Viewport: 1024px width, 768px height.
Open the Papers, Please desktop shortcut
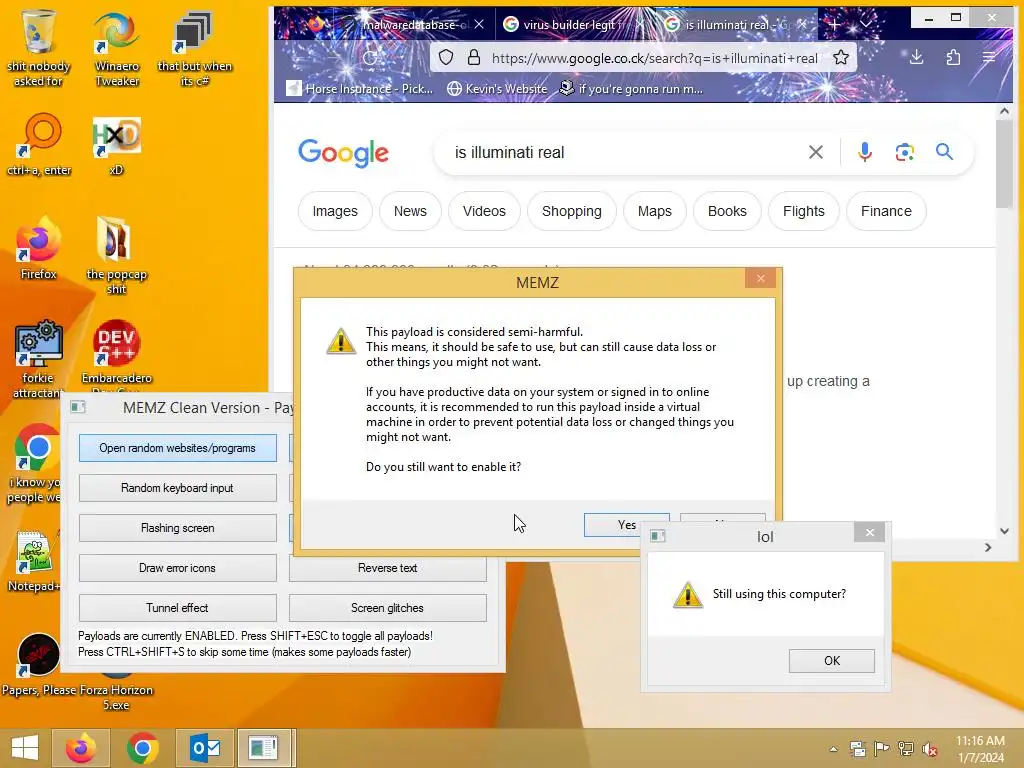(38, 664)
